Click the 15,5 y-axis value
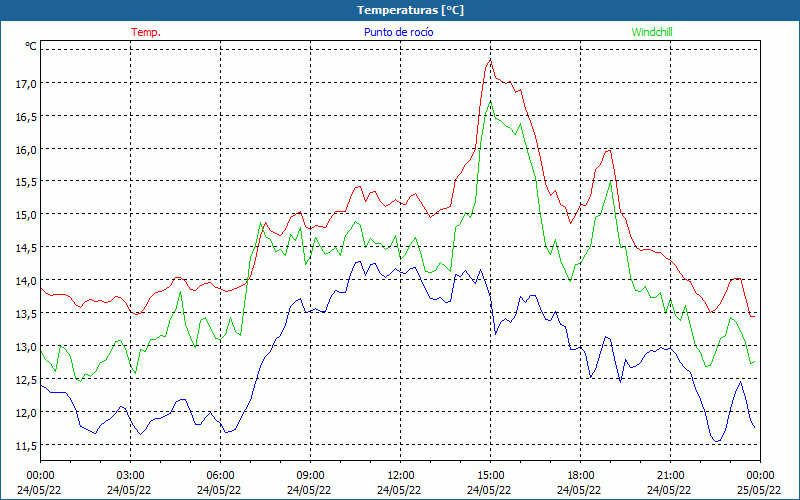The image size is (800, 500). 27,182
